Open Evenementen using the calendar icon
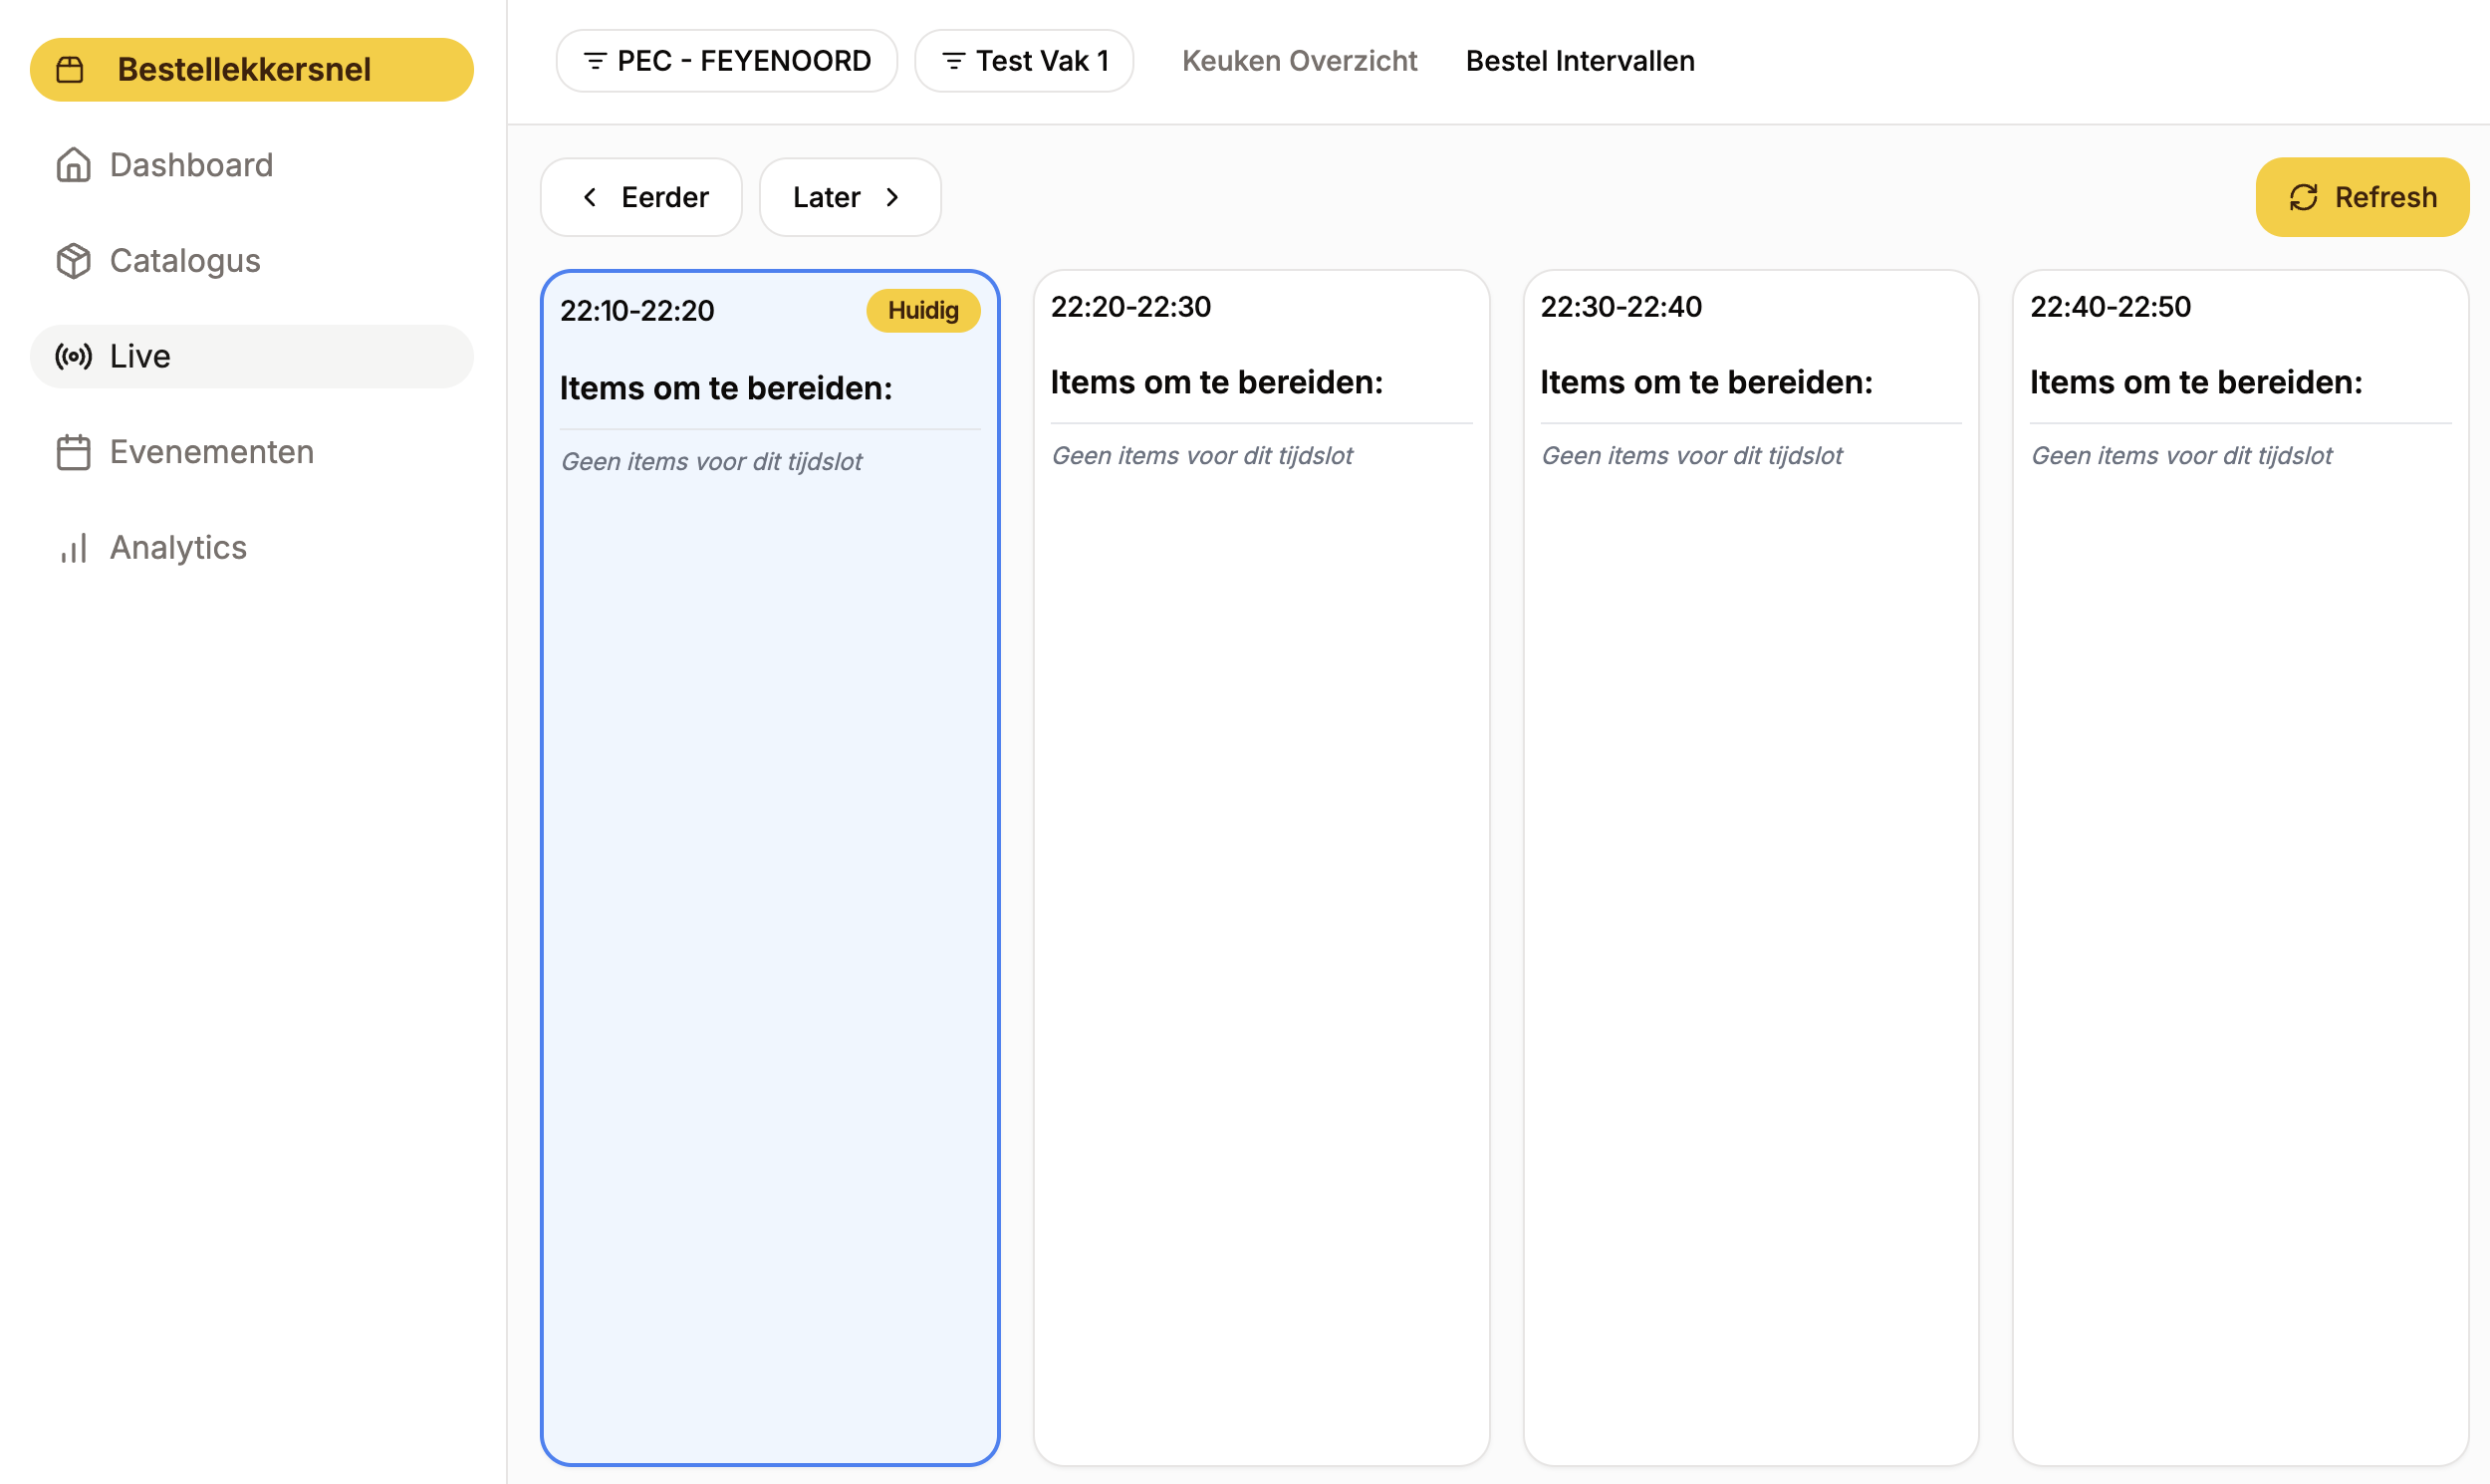The width and height of the screenshot is (2490, 1484). coord(73,452)
